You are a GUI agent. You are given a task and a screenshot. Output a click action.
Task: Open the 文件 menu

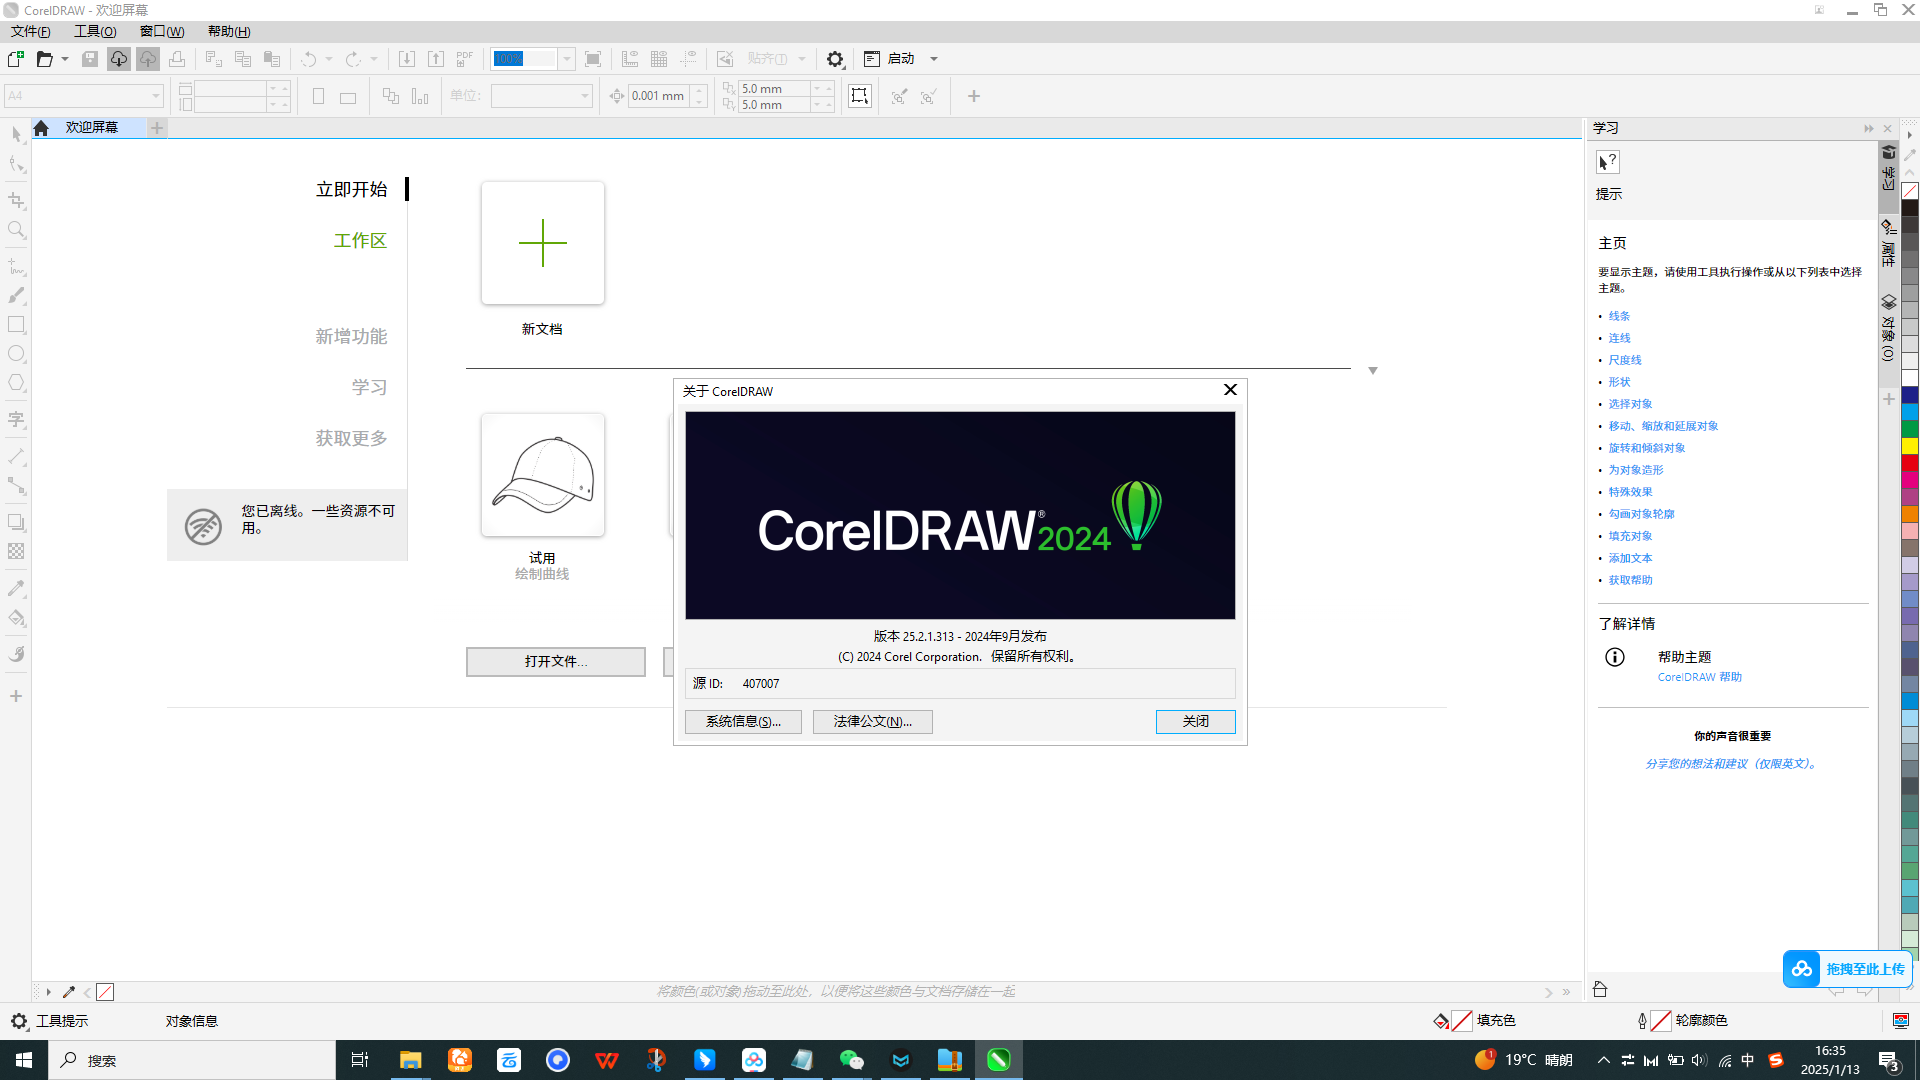pyautogui.click(x=30, y=31)
